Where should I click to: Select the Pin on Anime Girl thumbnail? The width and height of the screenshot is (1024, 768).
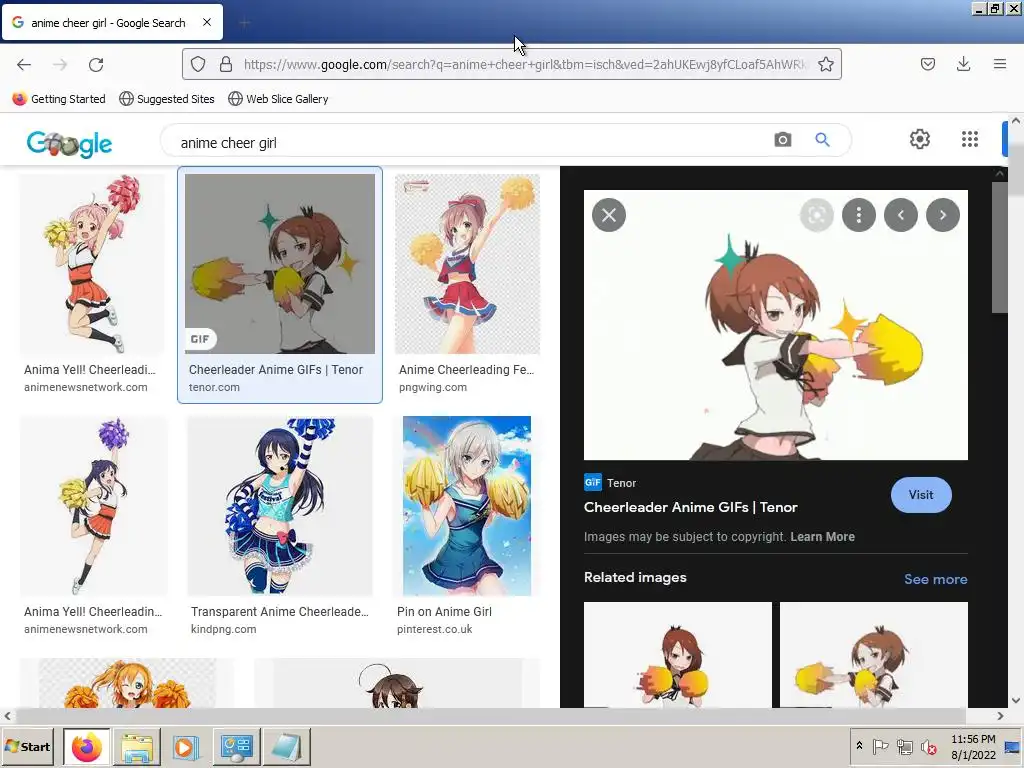coord(467,506)
